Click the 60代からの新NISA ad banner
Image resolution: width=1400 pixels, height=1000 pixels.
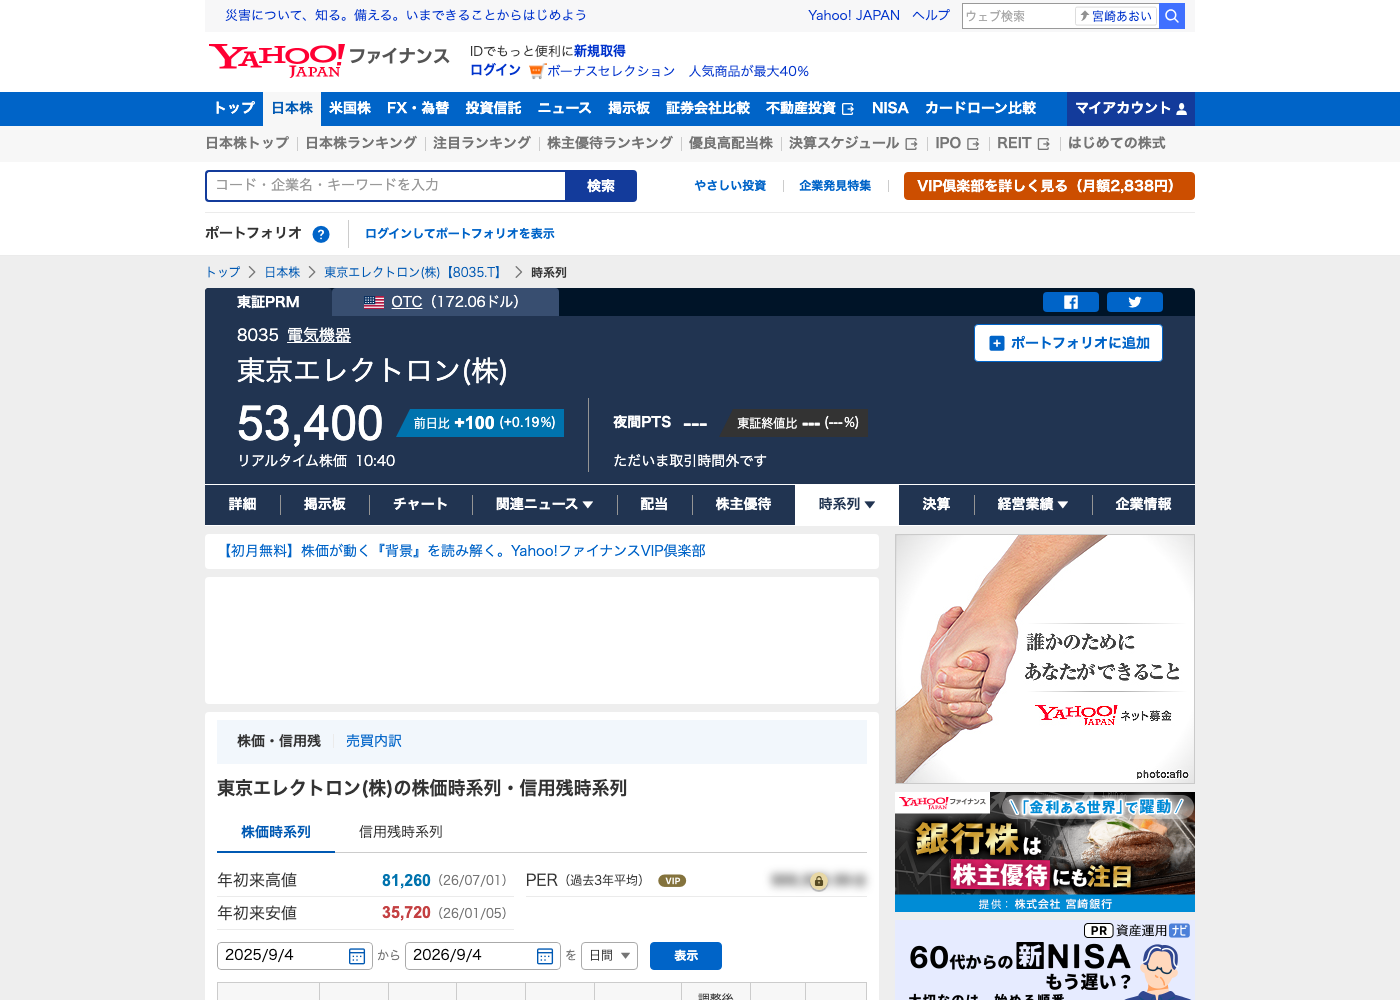(1045, 960)
